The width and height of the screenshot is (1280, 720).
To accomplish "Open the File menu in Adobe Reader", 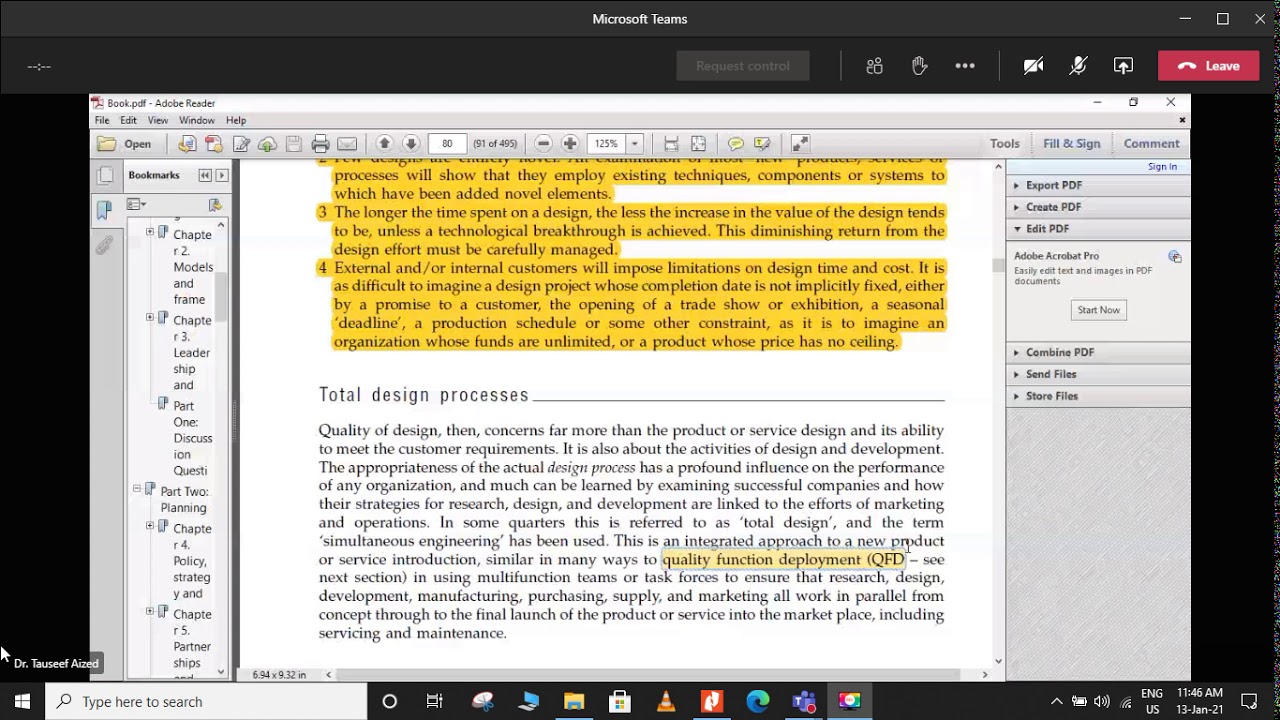I will [102, 120].
